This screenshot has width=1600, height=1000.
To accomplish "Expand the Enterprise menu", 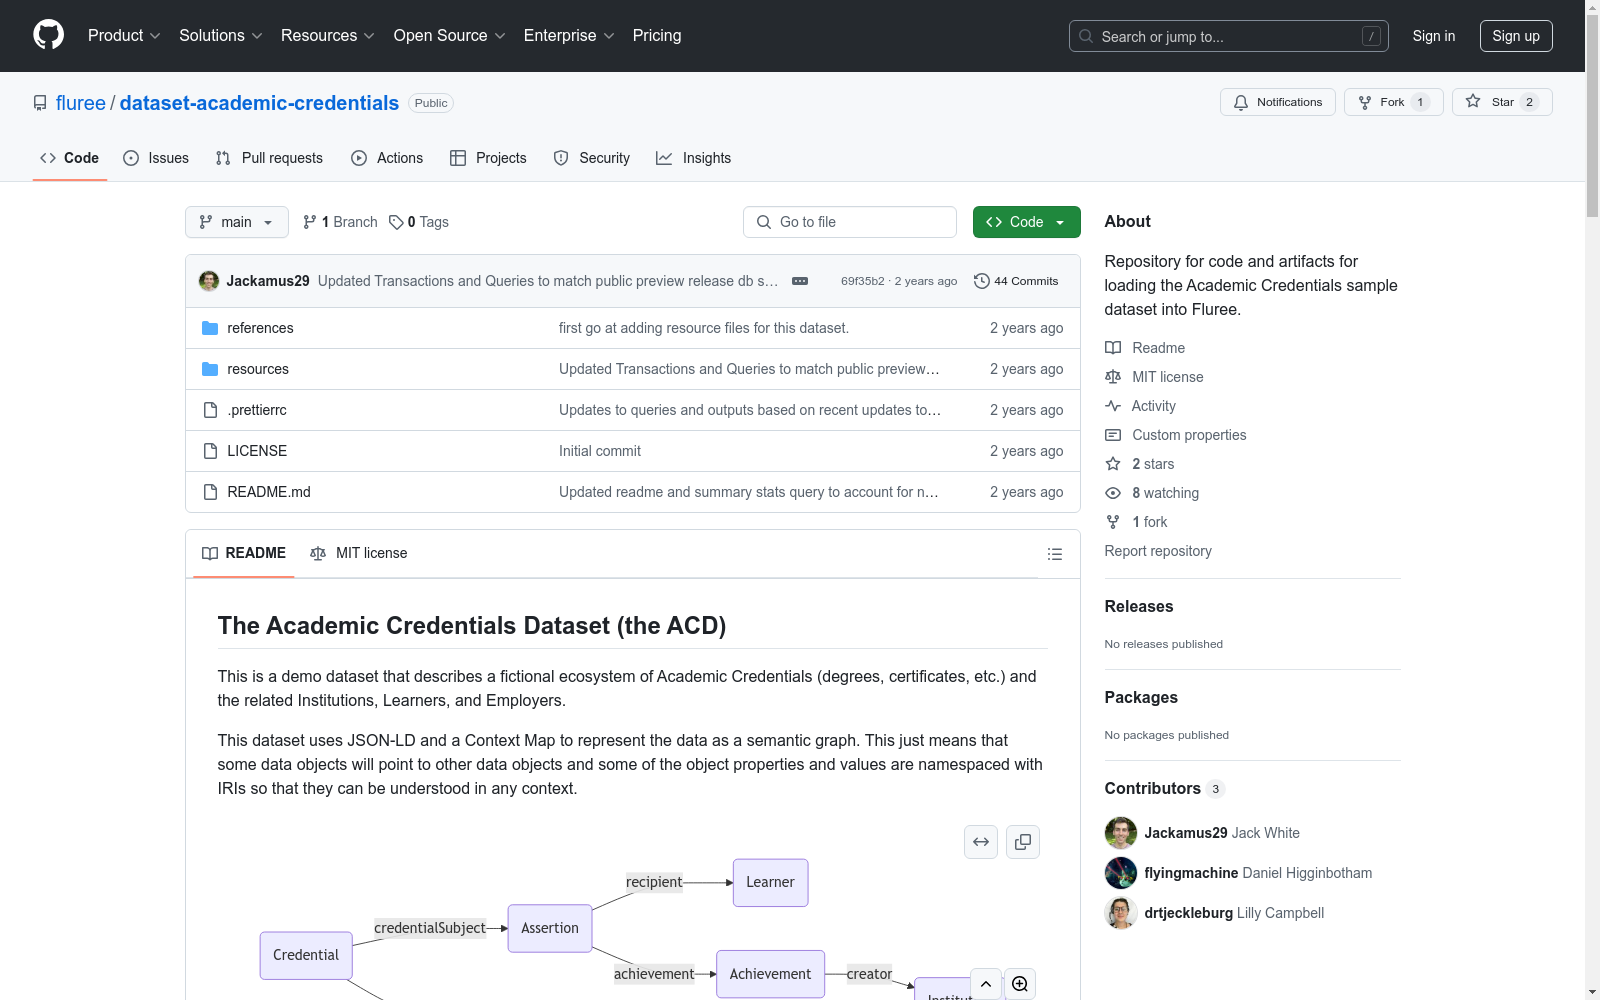I will tap(569, 36).
